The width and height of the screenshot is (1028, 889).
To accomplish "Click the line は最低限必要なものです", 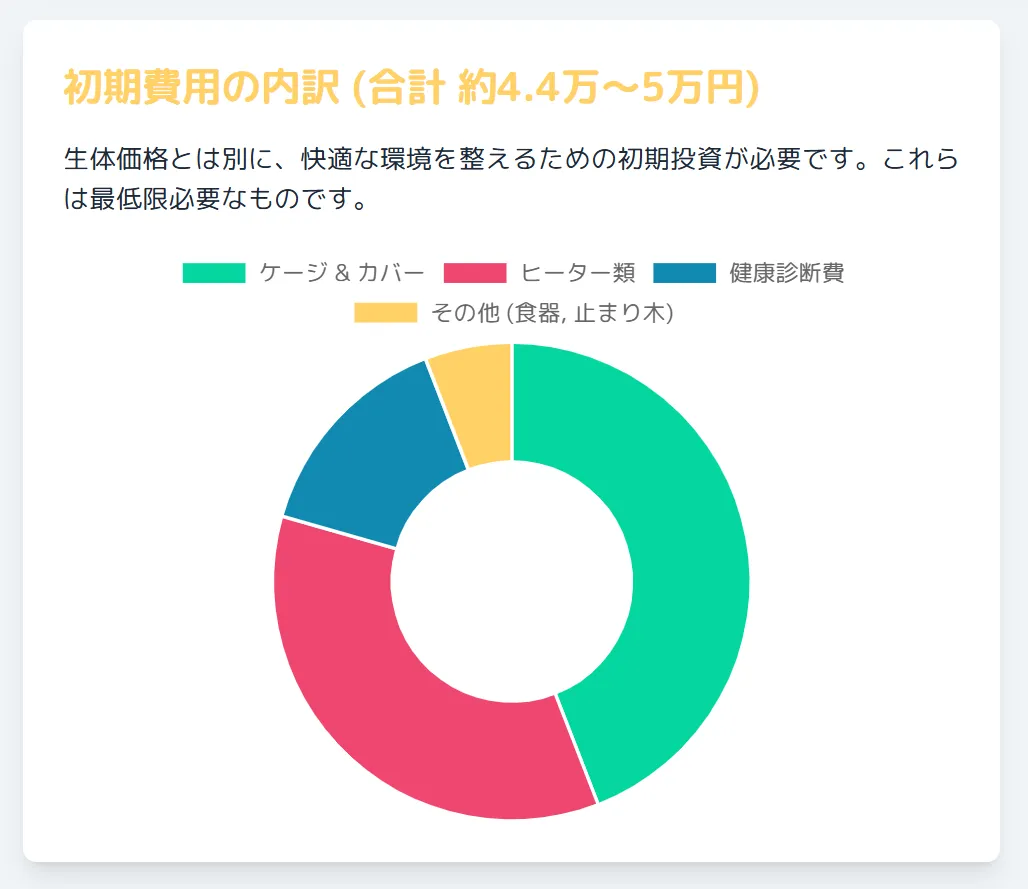I will point(216,199).
